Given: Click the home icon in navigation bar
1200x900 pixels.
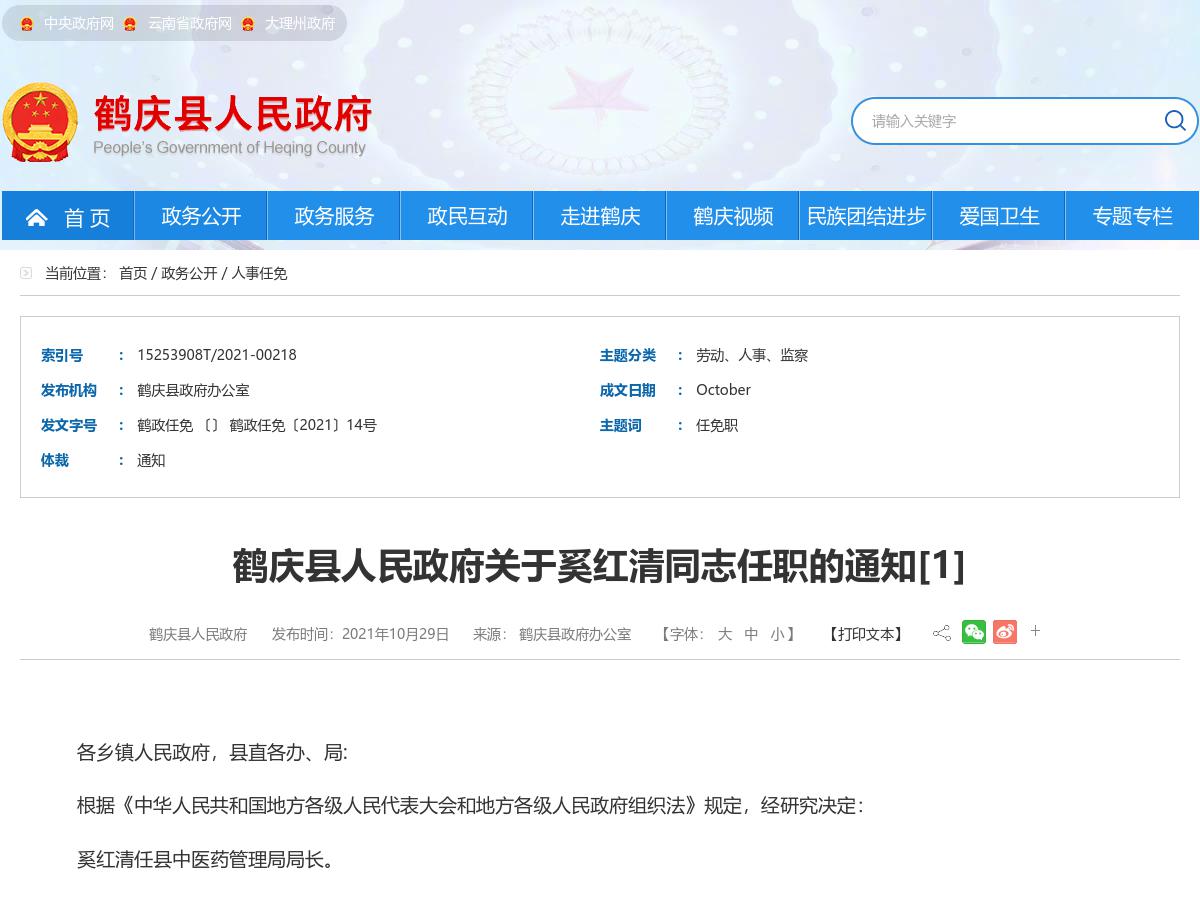Looking at the screenshot, I should (37, 216).
